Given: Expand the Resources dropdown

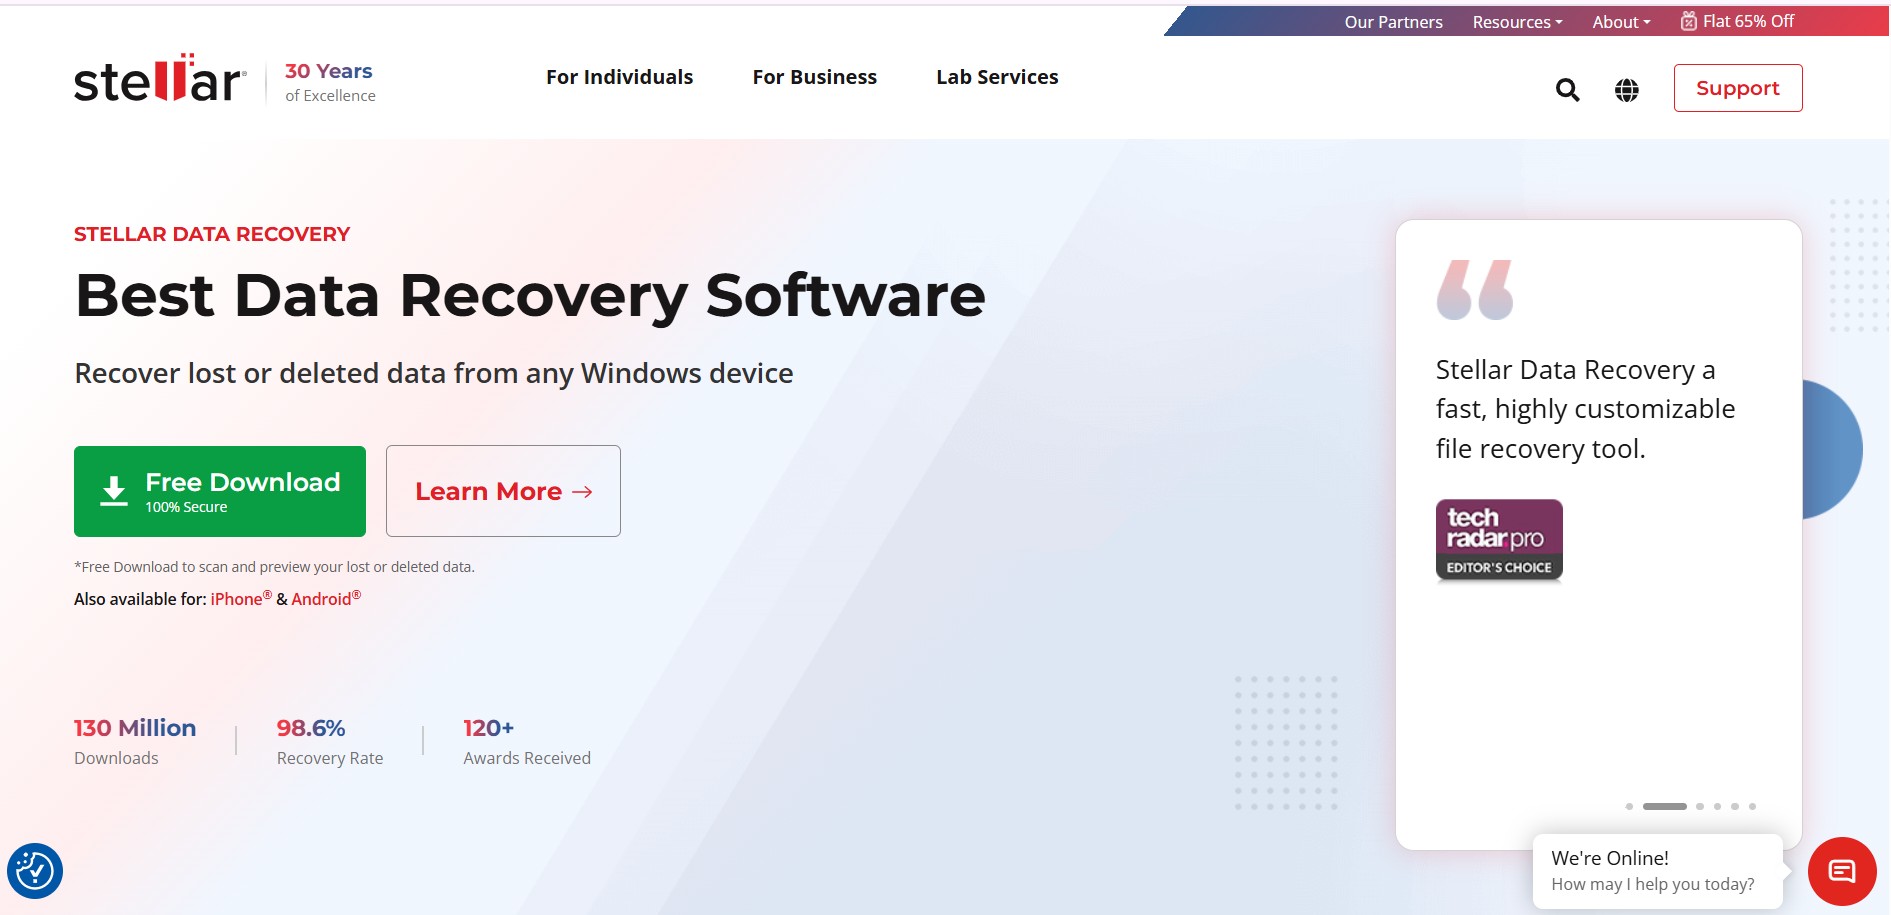Looking at the screenshot, I should pos(1516,22).
